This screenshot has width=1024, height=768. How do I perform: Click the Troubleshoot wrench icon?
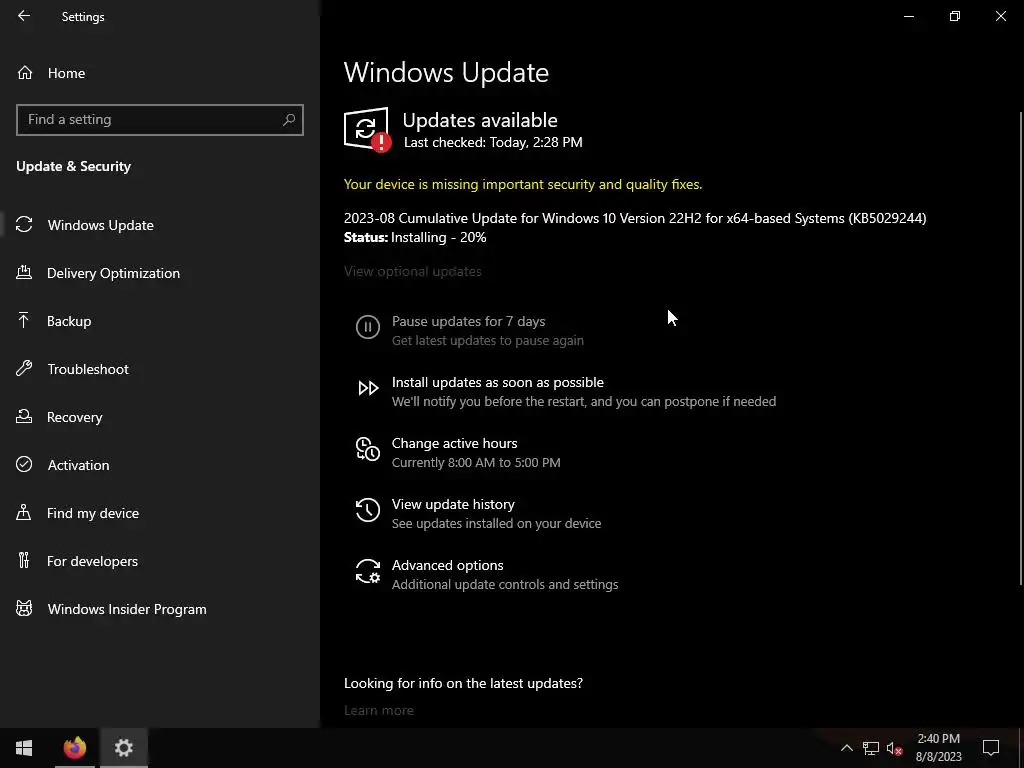pos(24,368)
